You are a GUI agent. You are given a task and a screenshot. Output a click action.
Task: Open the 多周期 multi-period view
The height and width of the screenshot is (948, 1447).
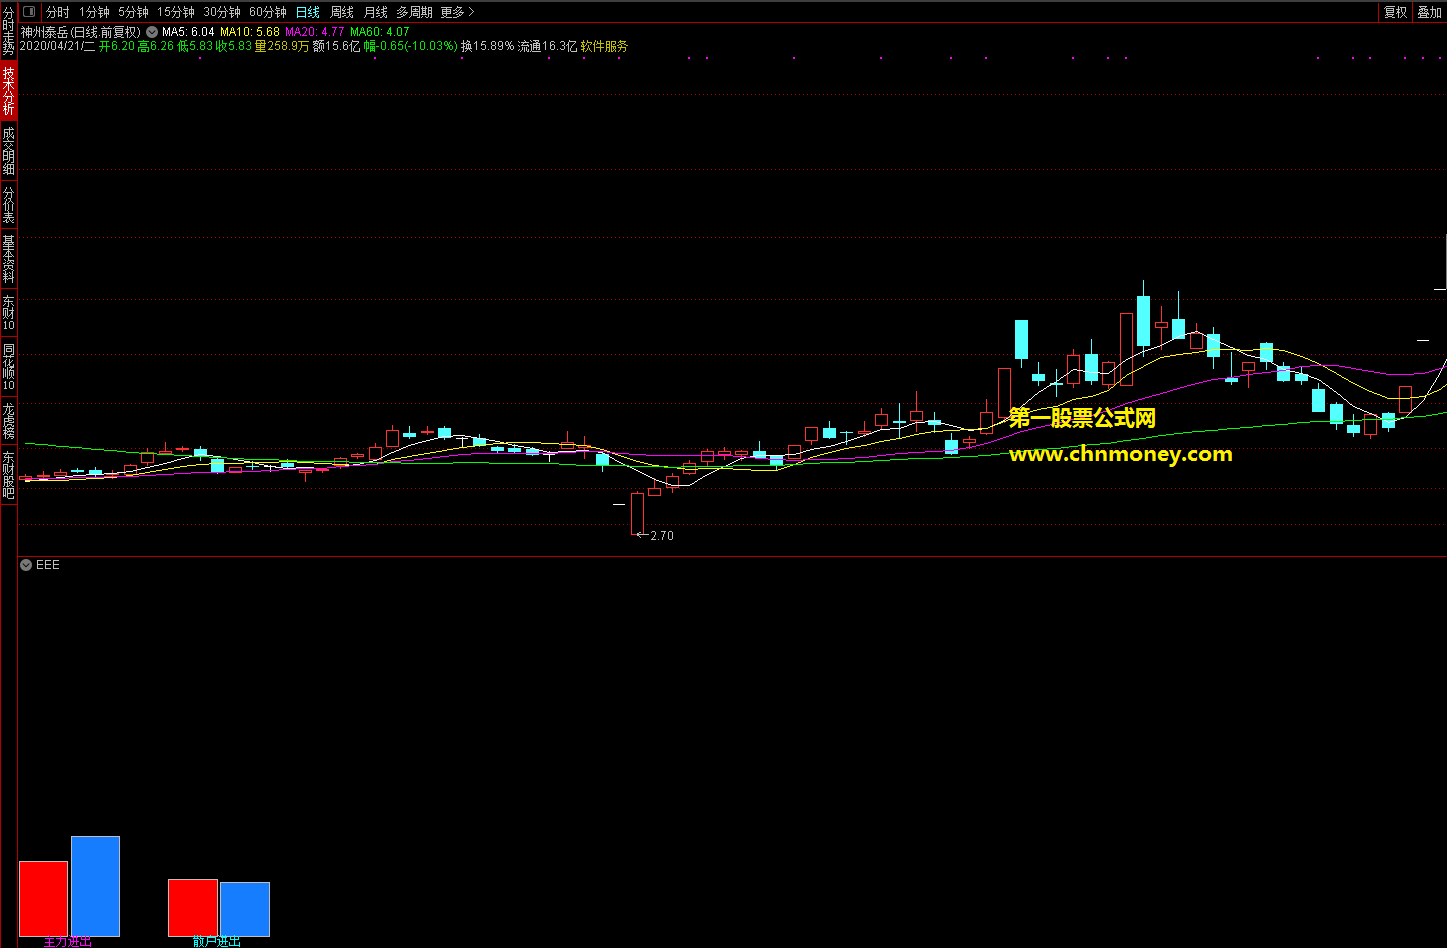tap(415, 12)
